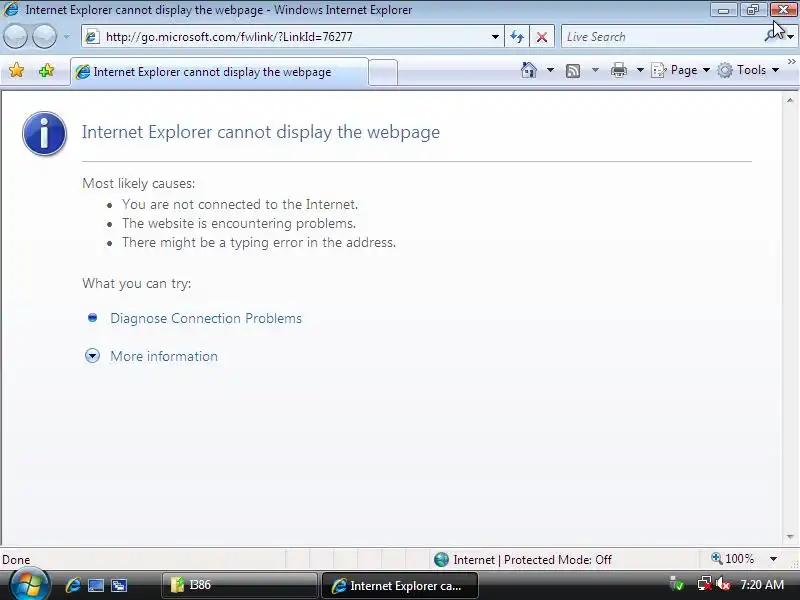Click Diagnose Connection Problems link
The width and height of the screenshot is (800, 600).
pos(206,318)
